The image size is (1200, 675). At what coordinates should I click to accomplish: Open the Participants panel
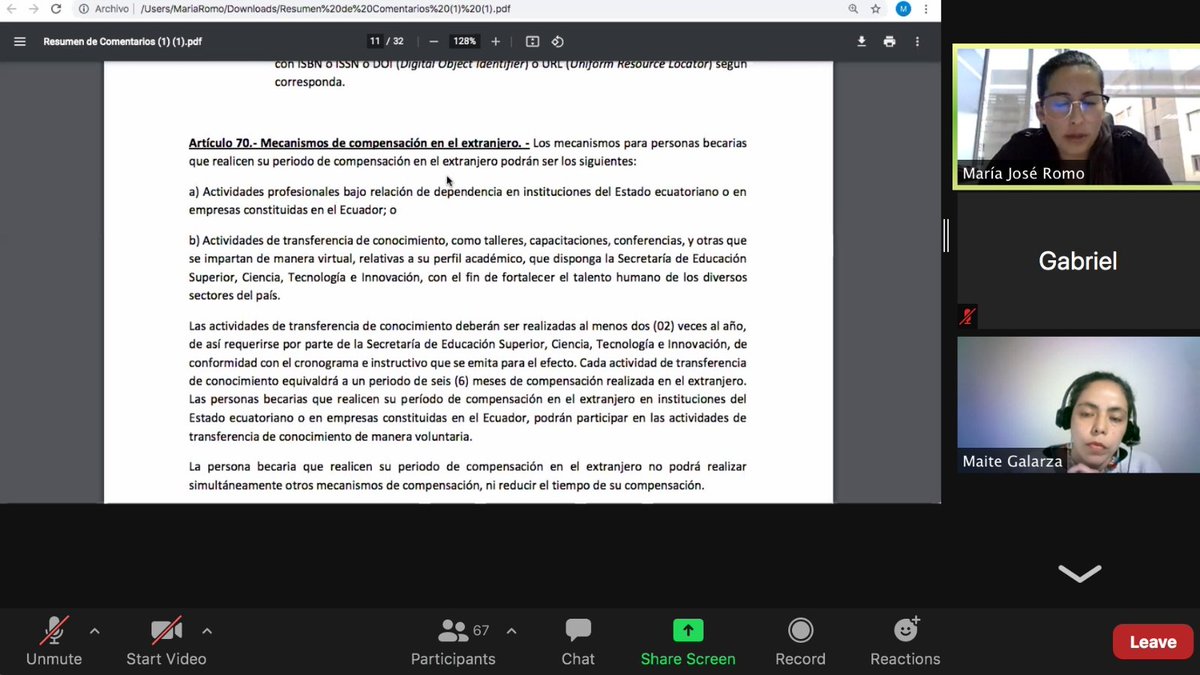point(453,642)
